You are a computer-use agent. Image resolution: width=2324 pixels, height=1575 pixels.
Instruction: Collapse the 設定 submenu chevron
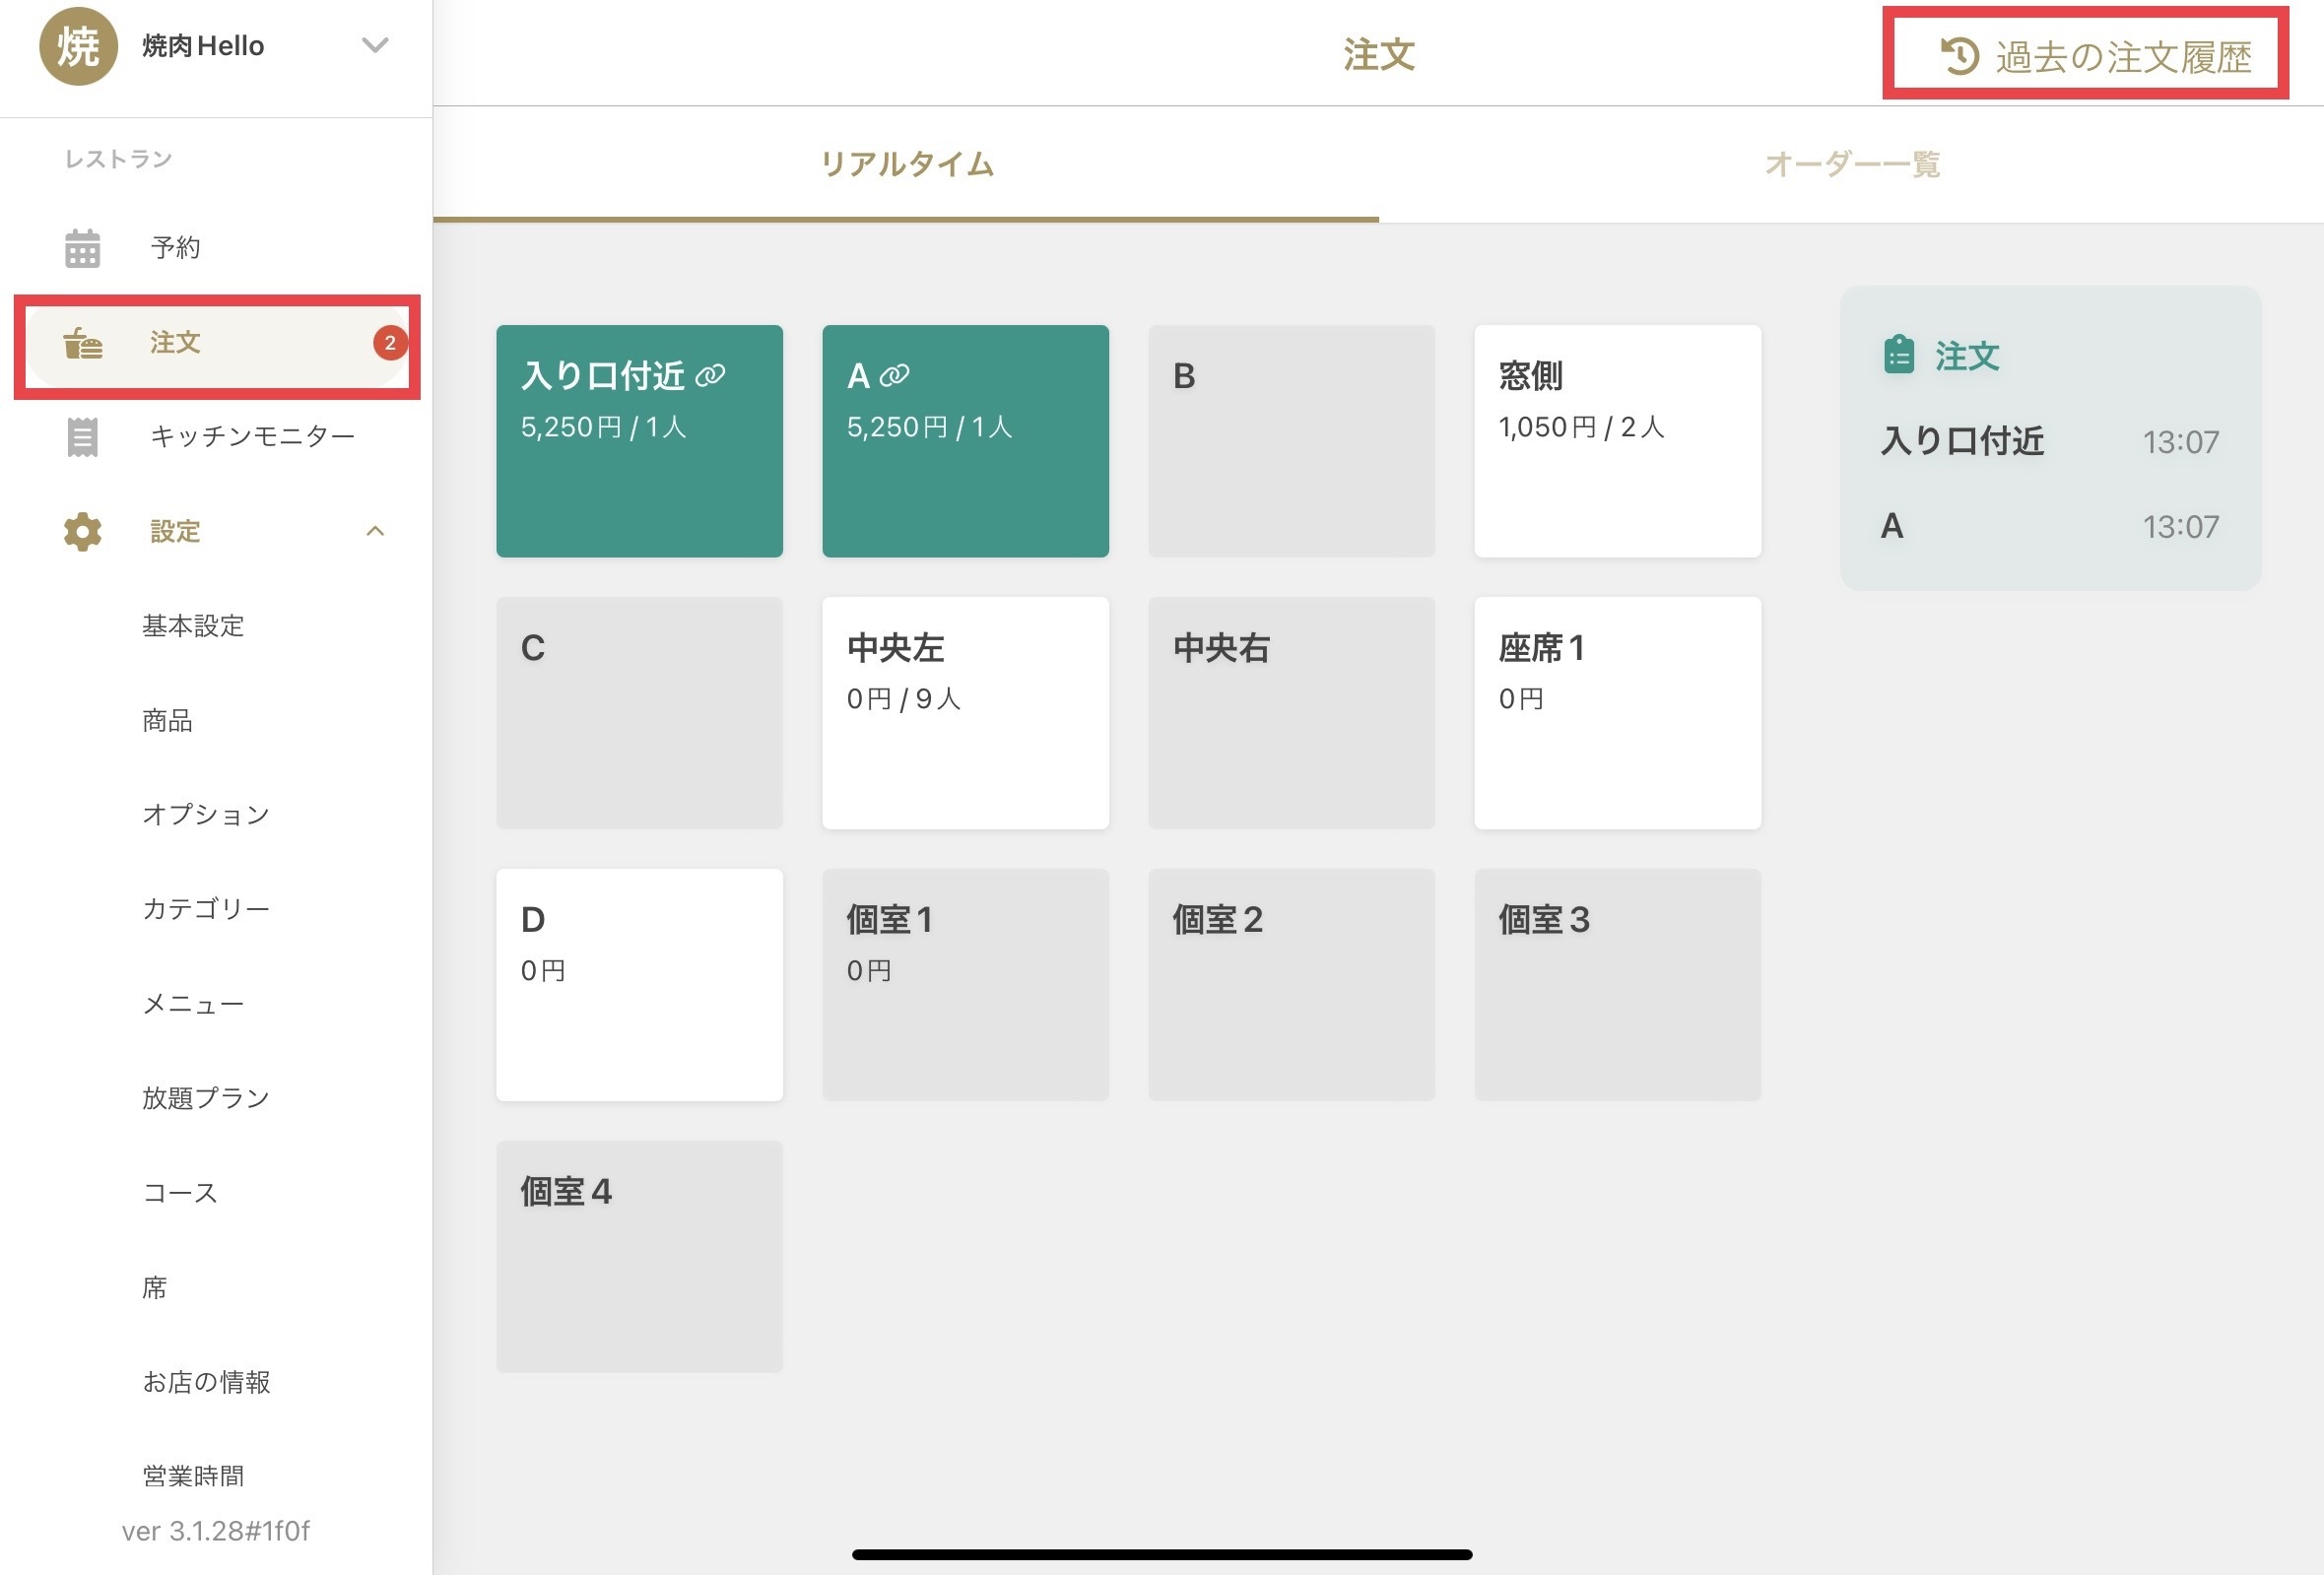tap(375, 531)
